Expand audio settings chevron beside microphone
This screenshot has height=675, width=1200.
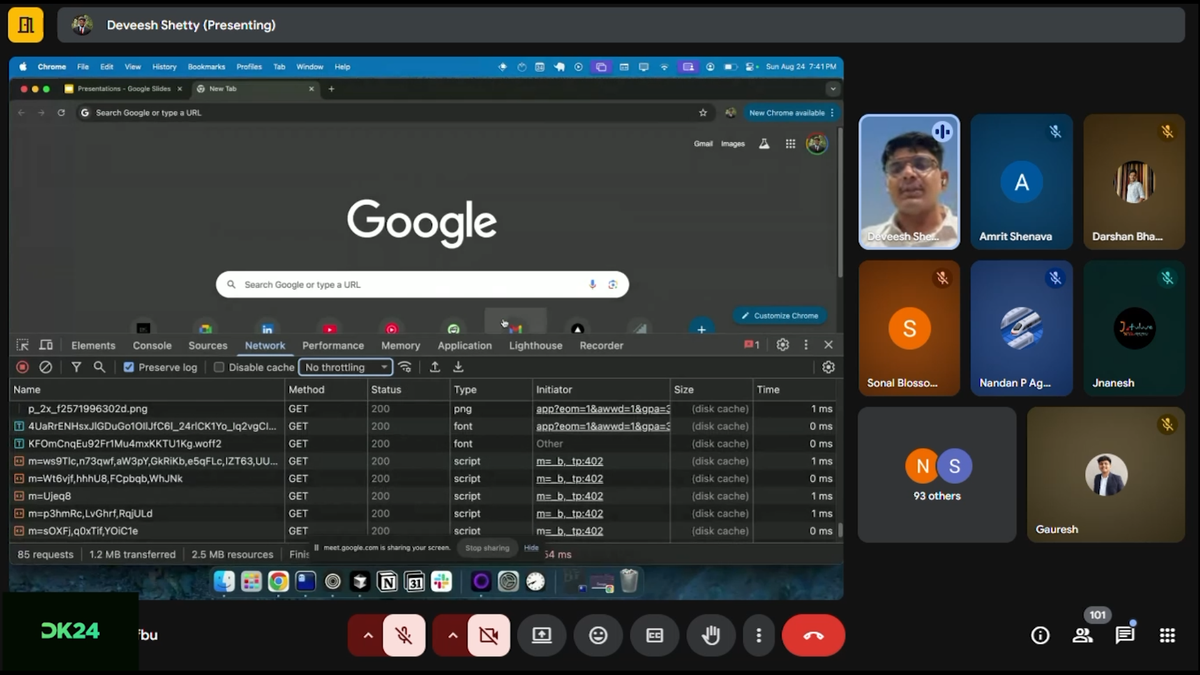[x=367, y=635]
